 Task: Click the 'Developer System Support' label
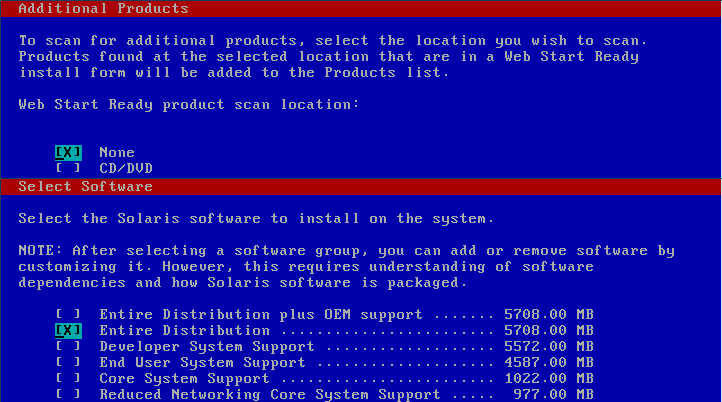pos(207,346)
